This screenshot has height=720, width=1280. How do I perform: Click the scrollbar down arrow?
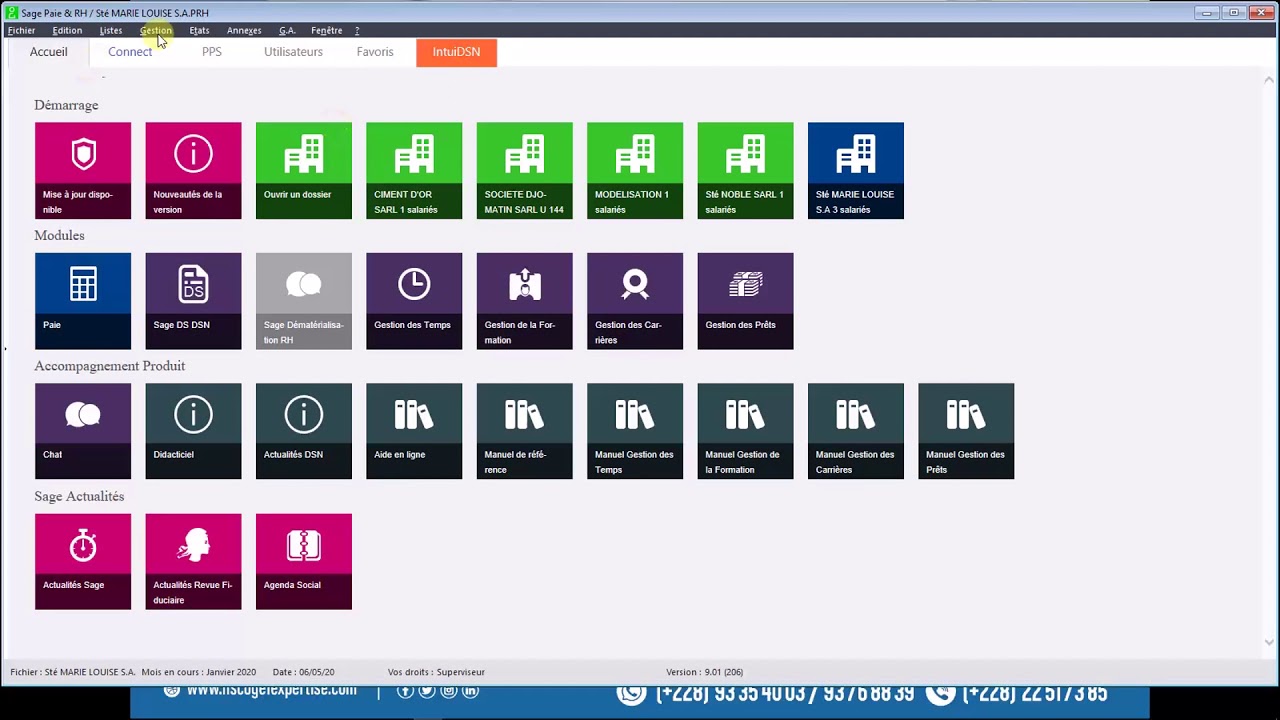pos(1270,643)
